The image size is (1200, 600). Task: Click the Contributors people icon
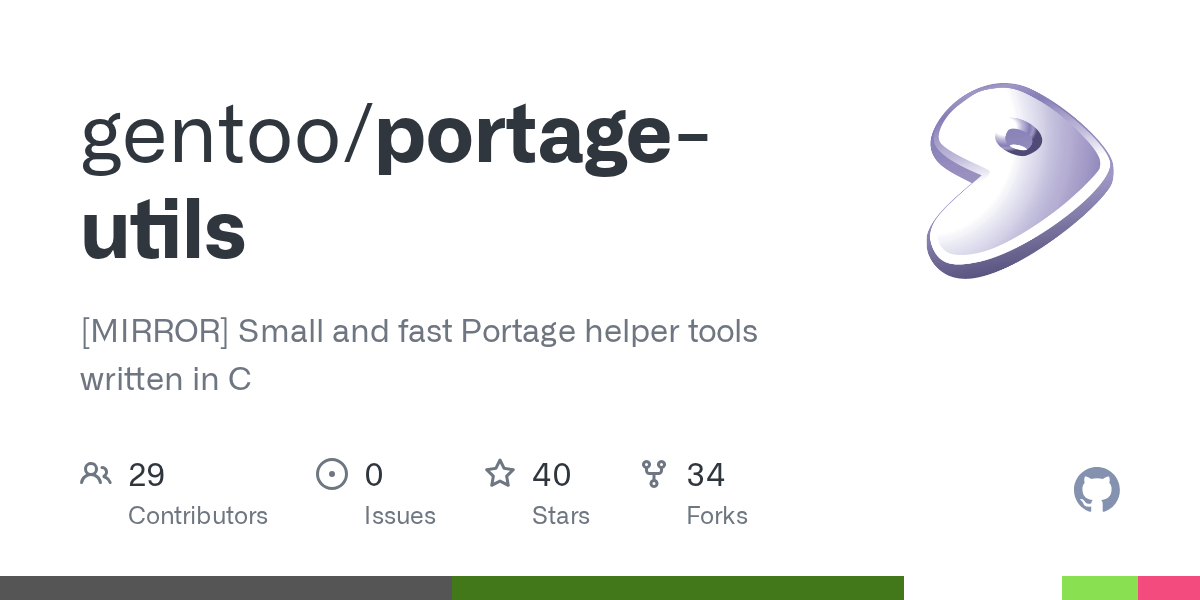pyautogui.click(x=96, y=474)
